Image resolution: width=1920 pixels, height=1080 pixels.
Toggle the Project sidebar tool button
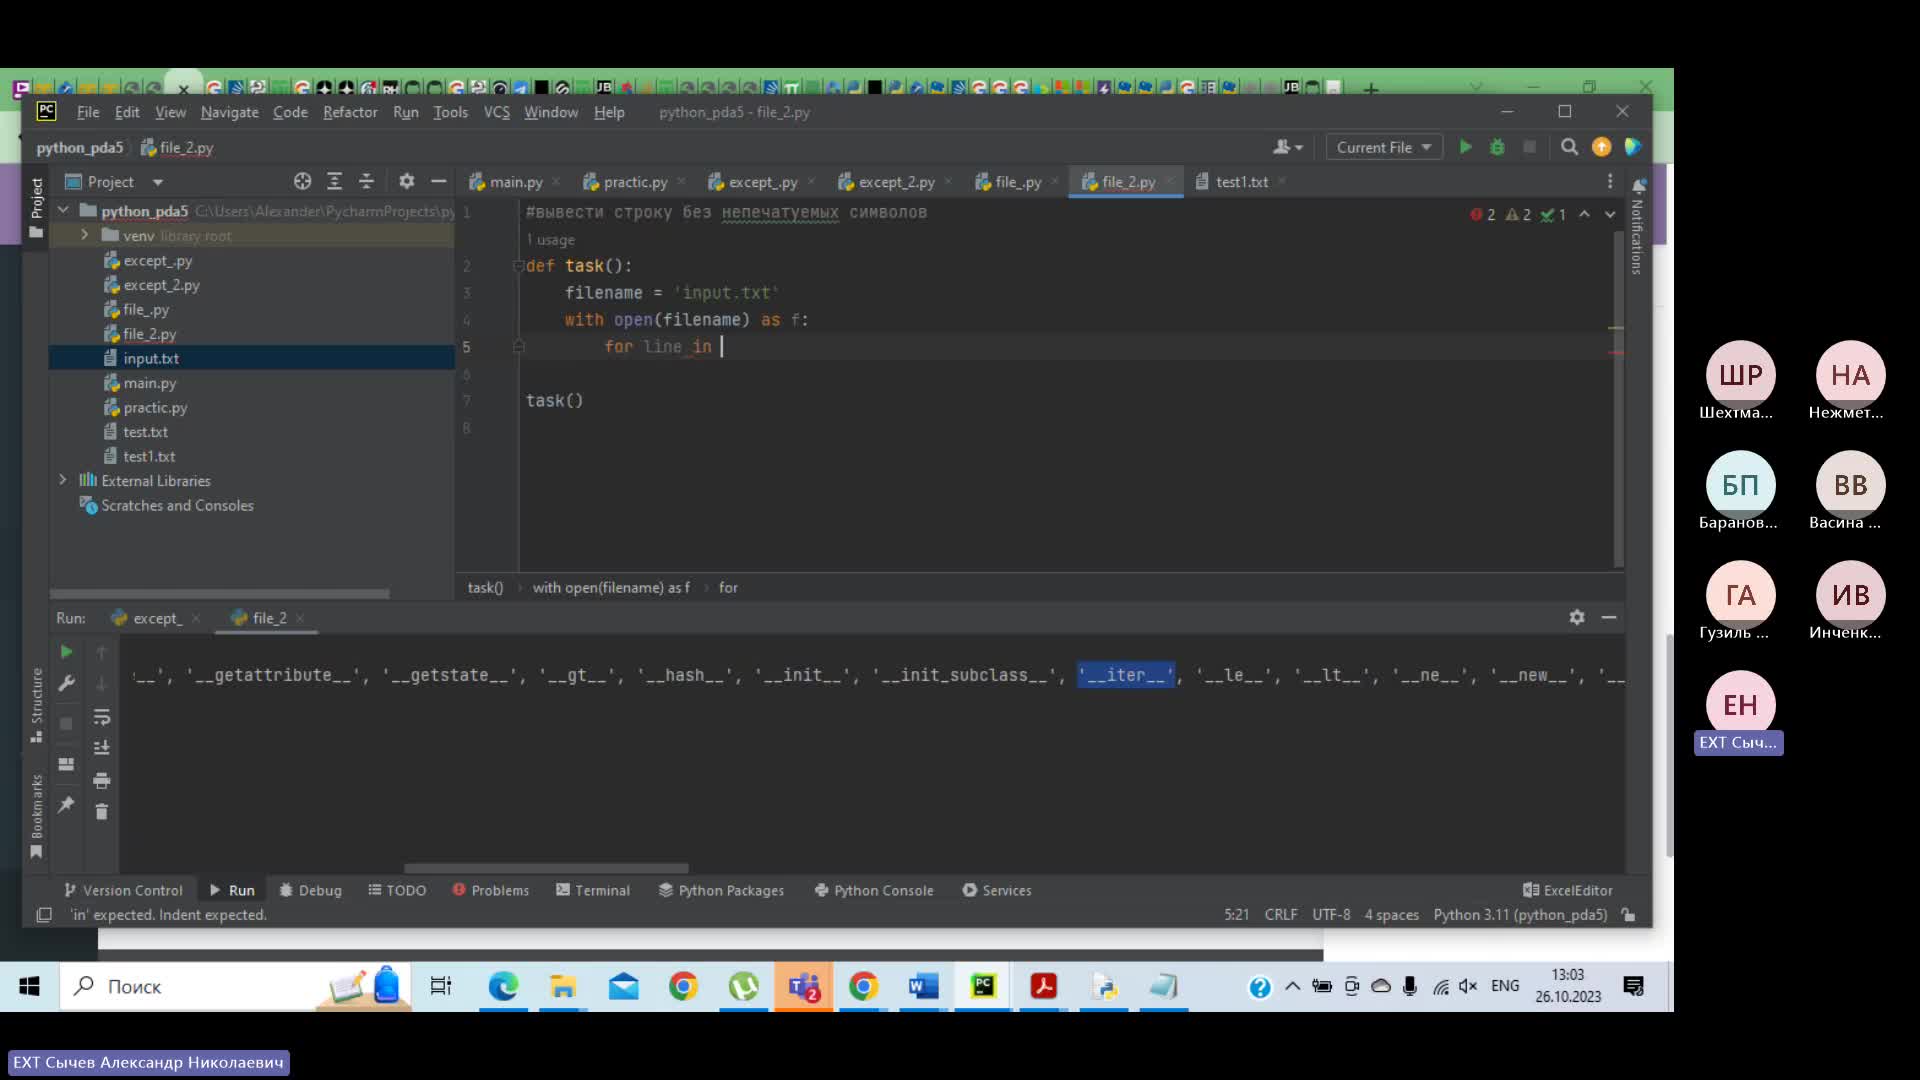[36, 206]
